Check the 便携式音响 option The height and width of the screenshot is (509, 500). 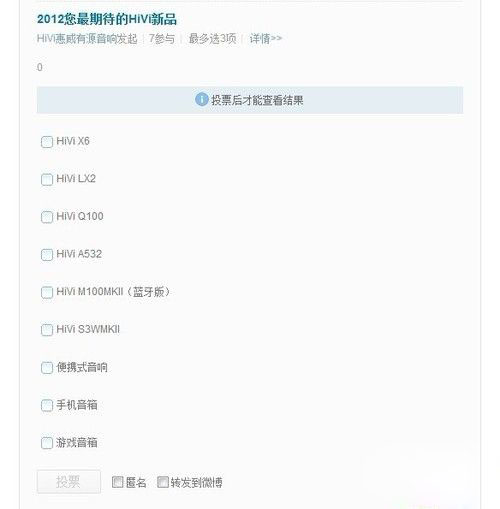click(47, 368)
